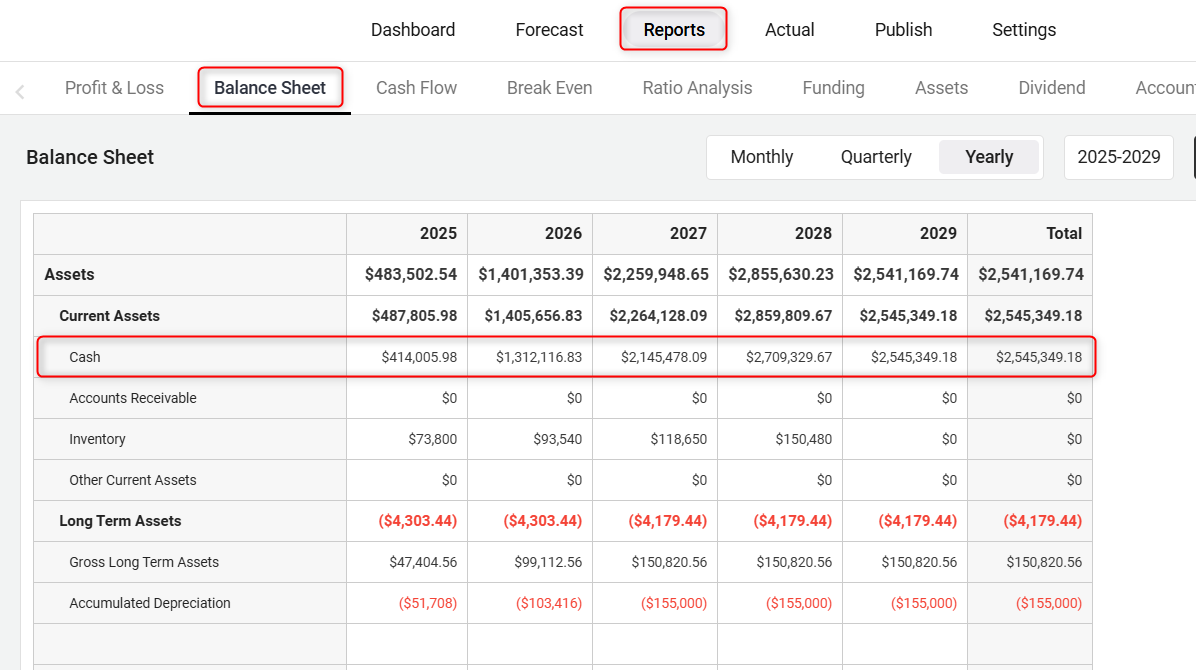Viewport: 1196px width, 670px height.
Task: Set the period view to Quarterly
Action: (876, 157)
